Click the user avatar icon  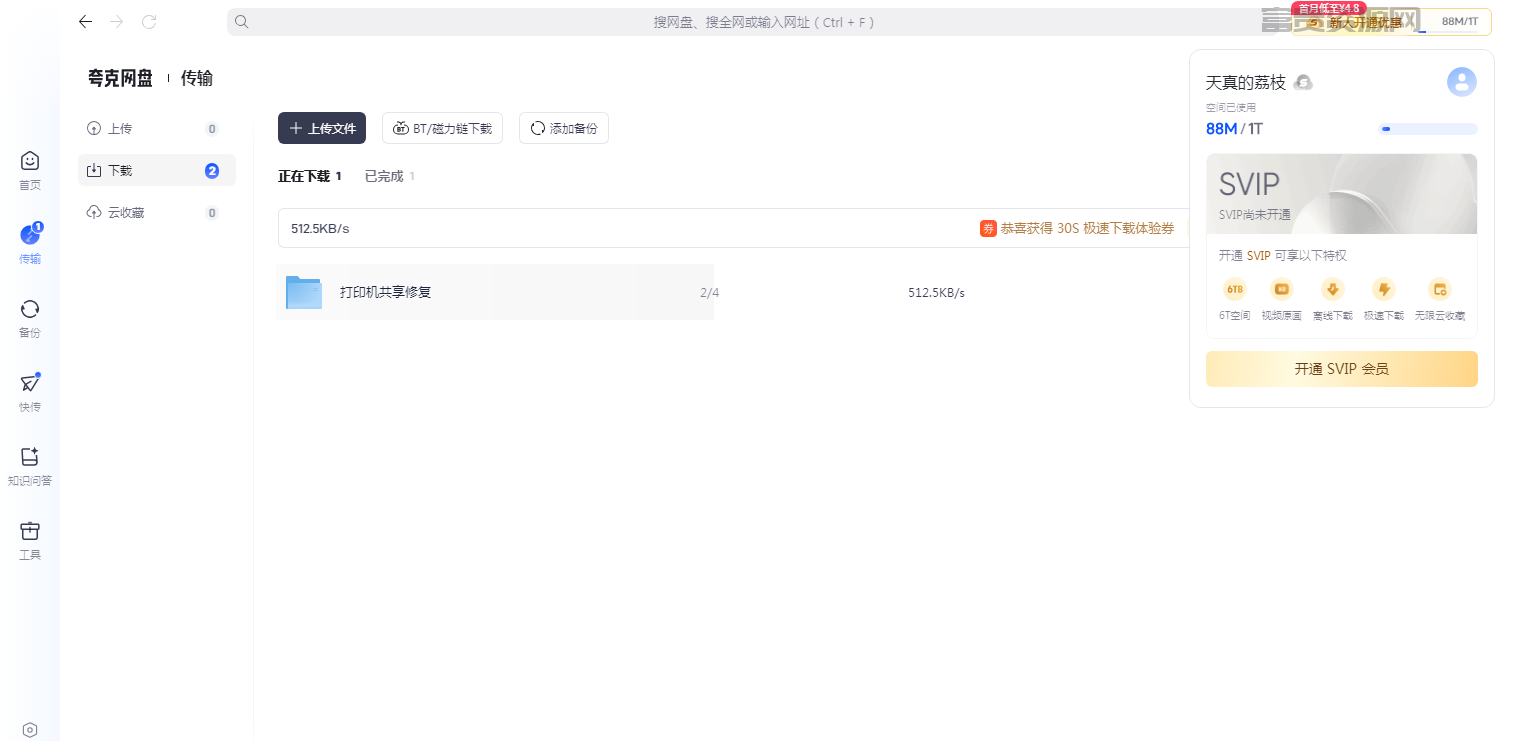tap(1461, 82)
